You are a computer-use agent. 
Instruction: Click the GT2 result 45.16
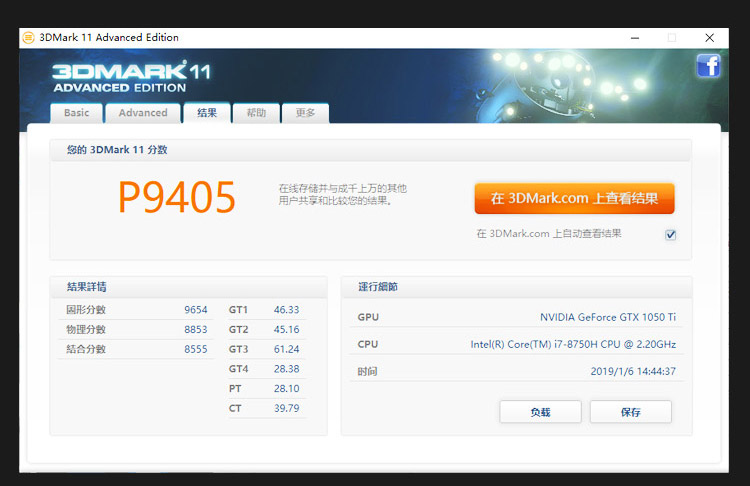pos(287,330)
